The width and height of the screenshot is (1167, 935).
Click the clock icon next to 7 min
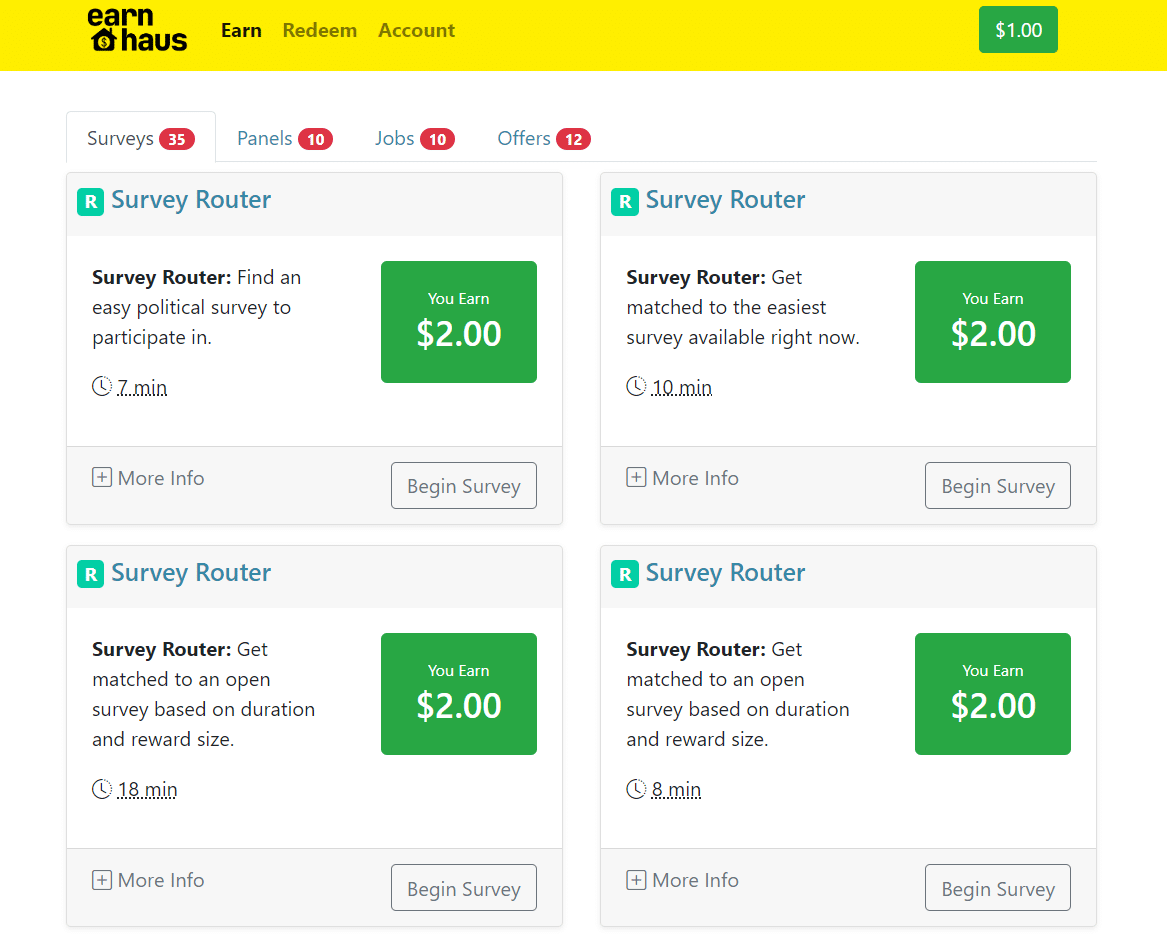pos(101,385)
